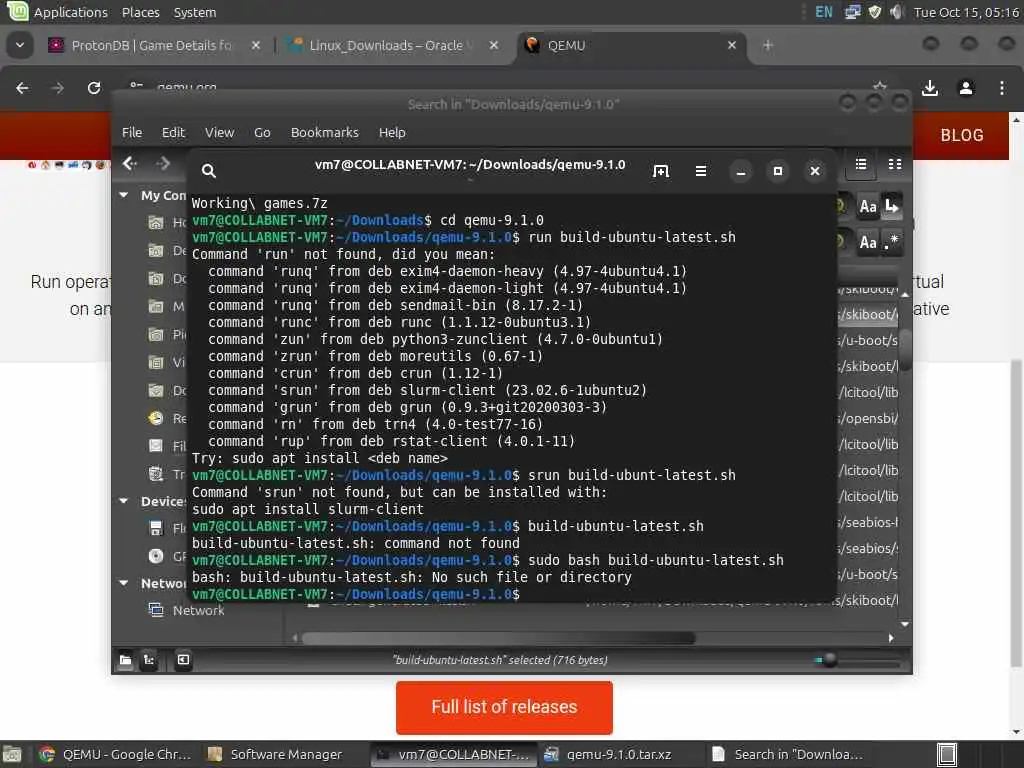This screenshot has width=1024, height=768.
Task: Open the update manager shield icon
Action: coord(875,12)
